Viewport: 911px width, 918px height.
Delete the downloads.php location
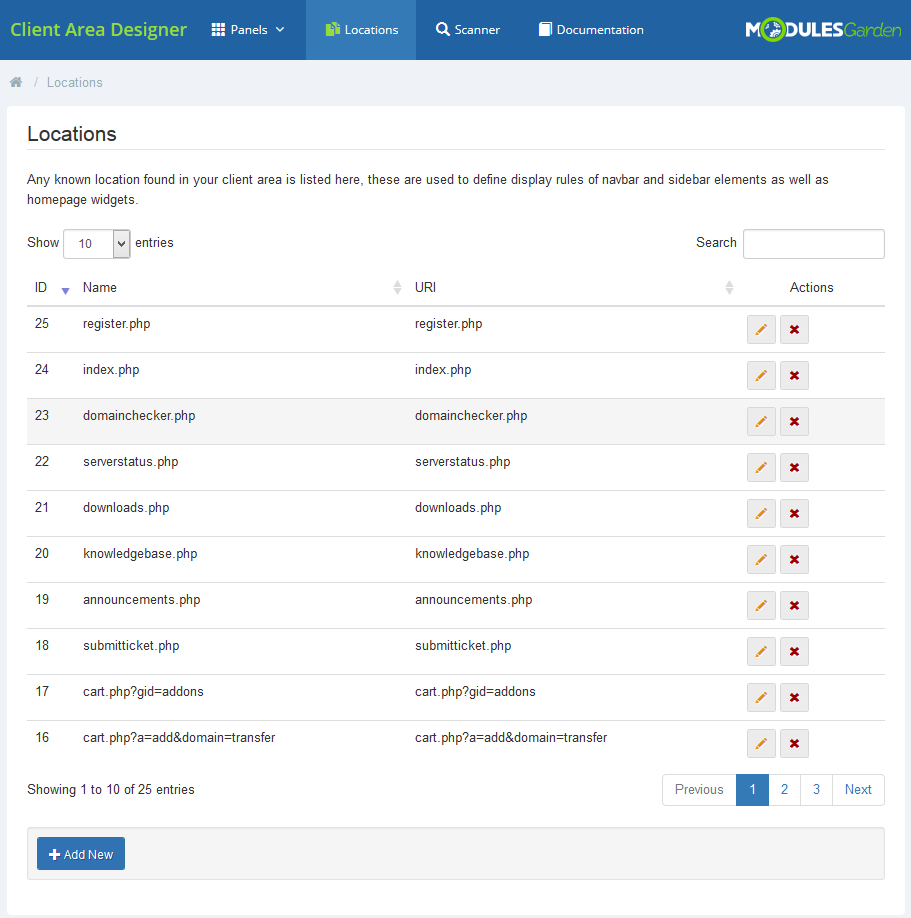[x=794, y=513]
